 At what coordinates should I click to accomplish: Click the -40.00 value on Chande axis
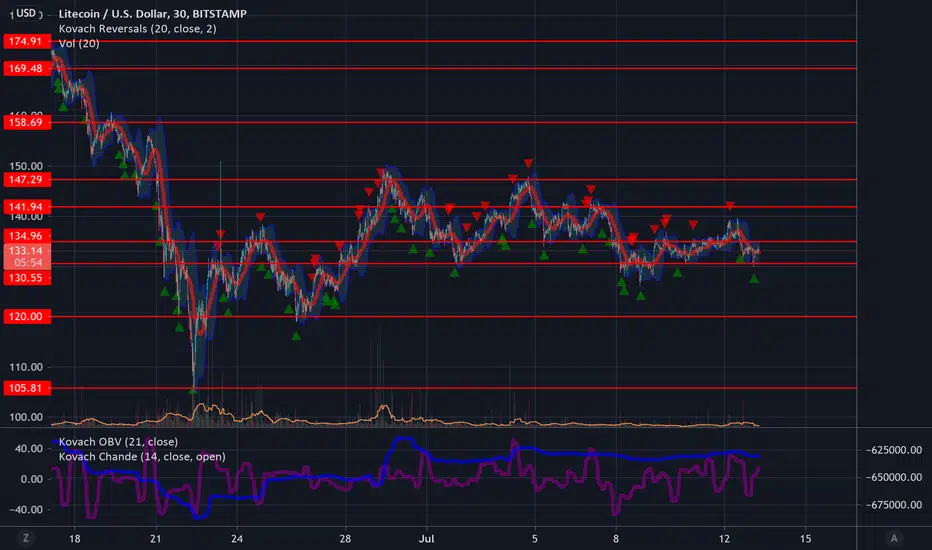point(26,510)
